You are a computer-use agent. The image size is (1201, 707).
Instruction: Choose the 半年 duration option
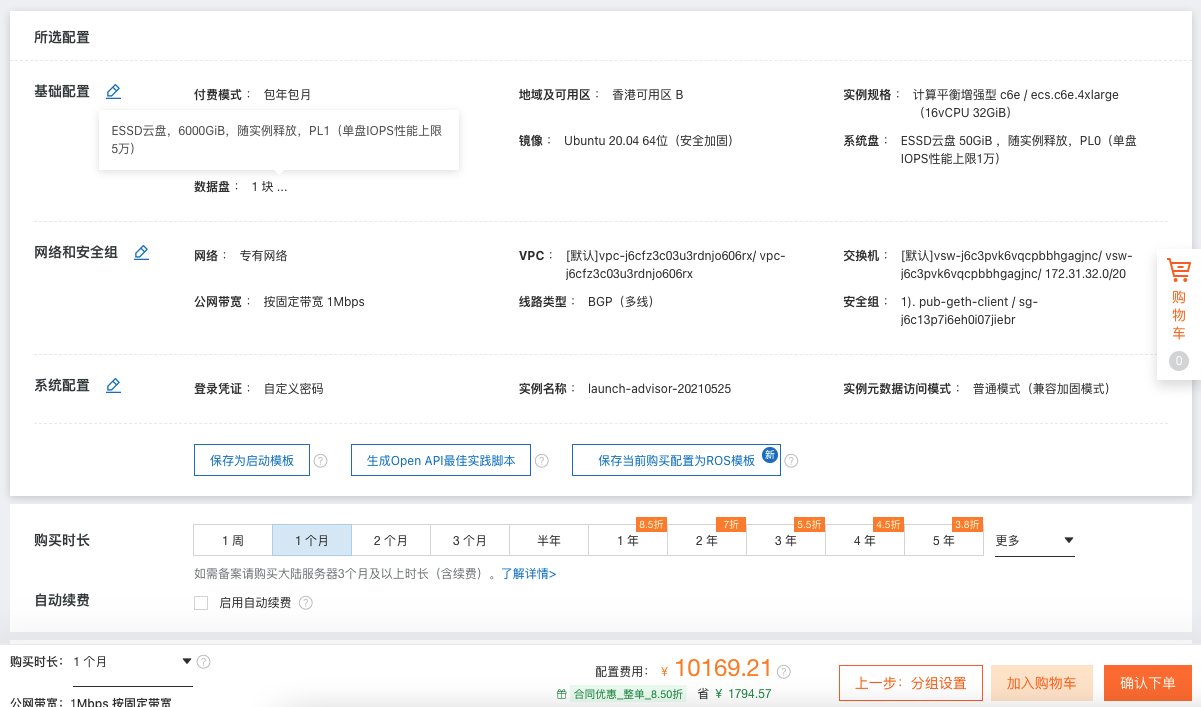[x=549, y=541]
